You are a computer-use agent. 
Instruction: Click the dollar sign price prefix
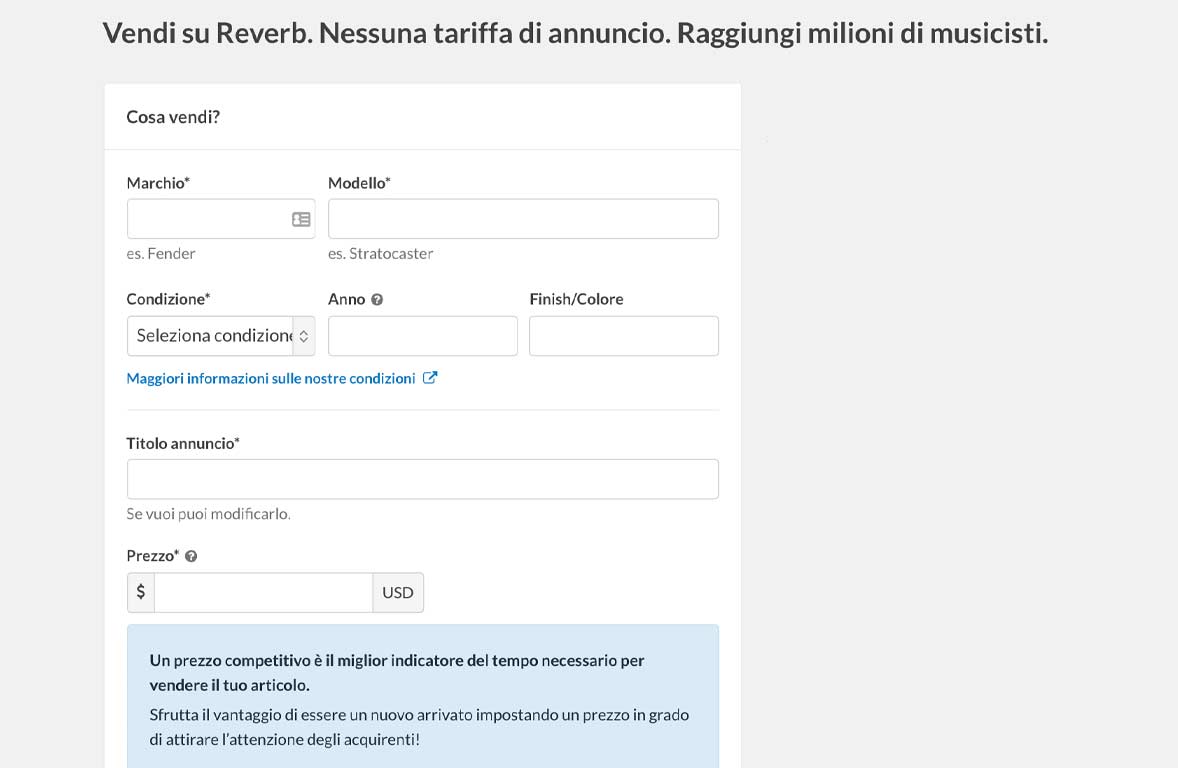click(141, 592)
